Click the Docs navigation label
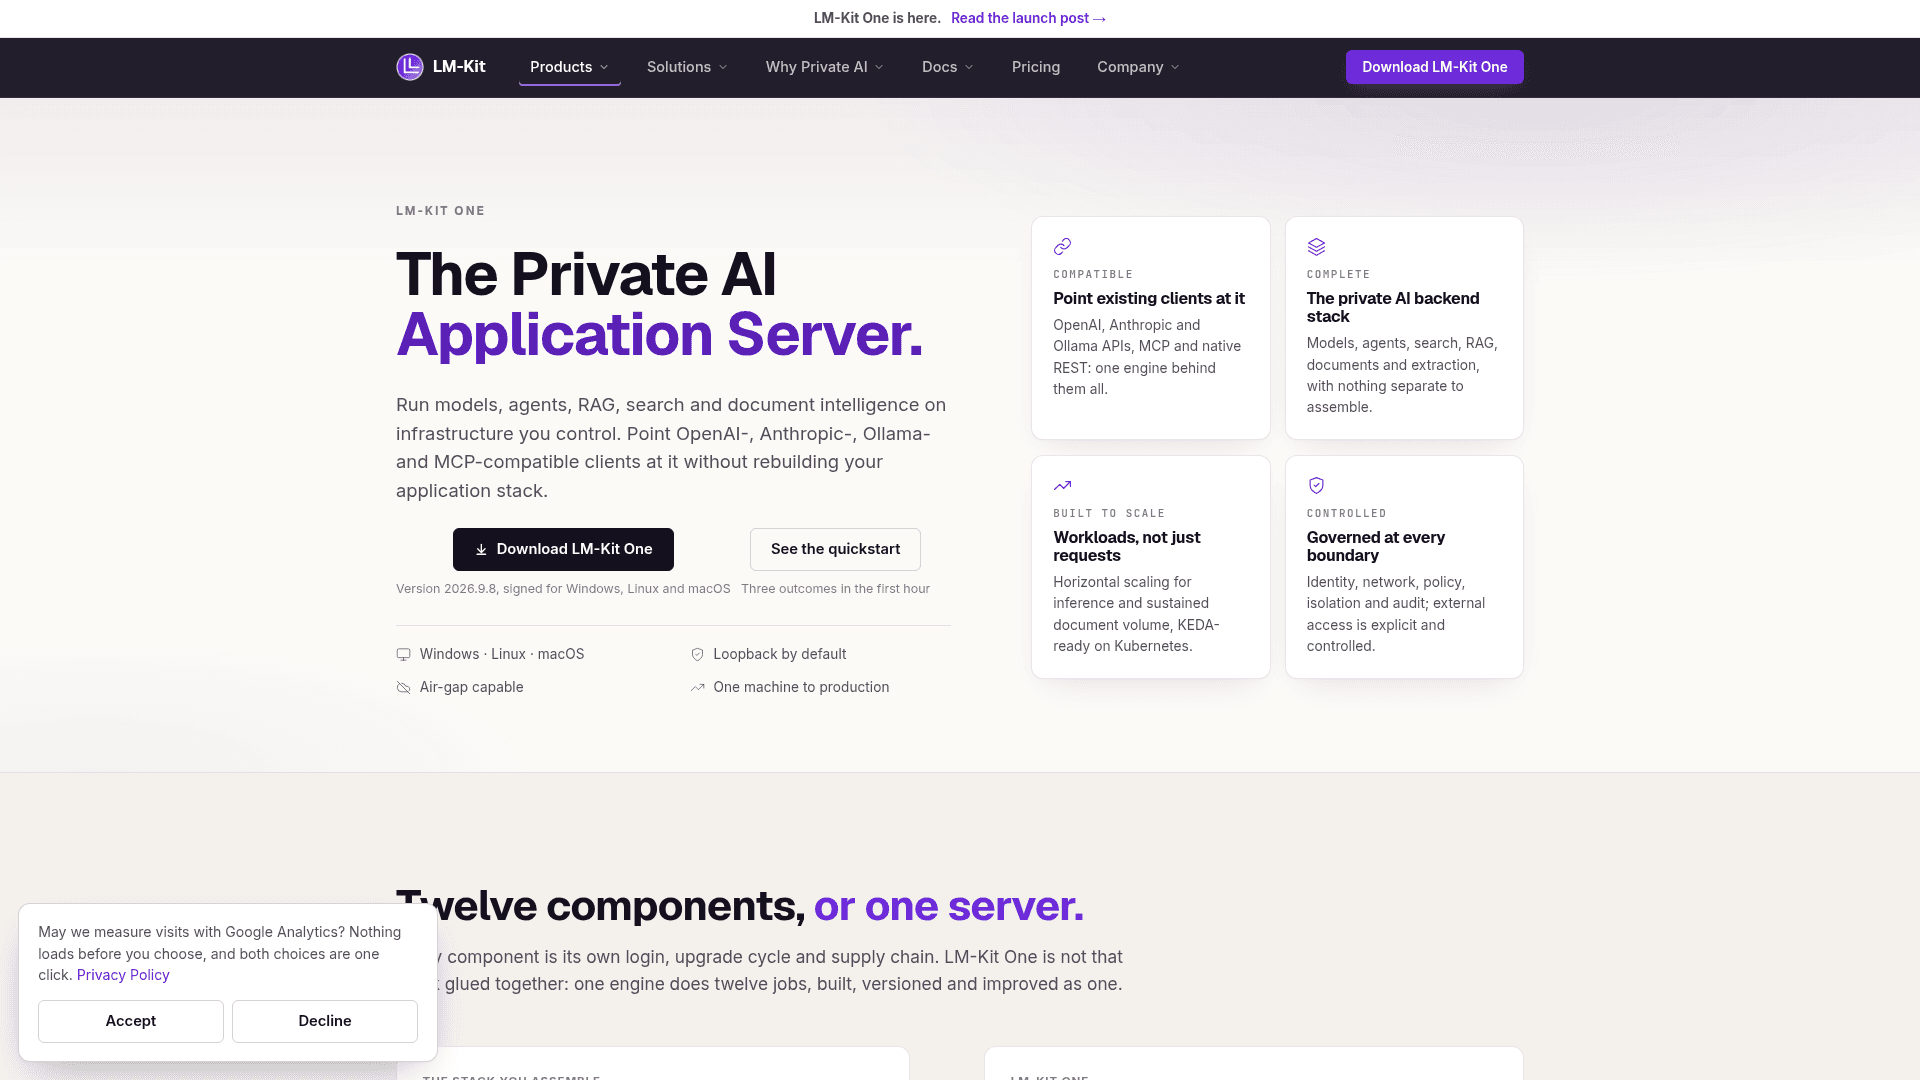This screenshot has width=1920, height=1080. click(939, 67)
